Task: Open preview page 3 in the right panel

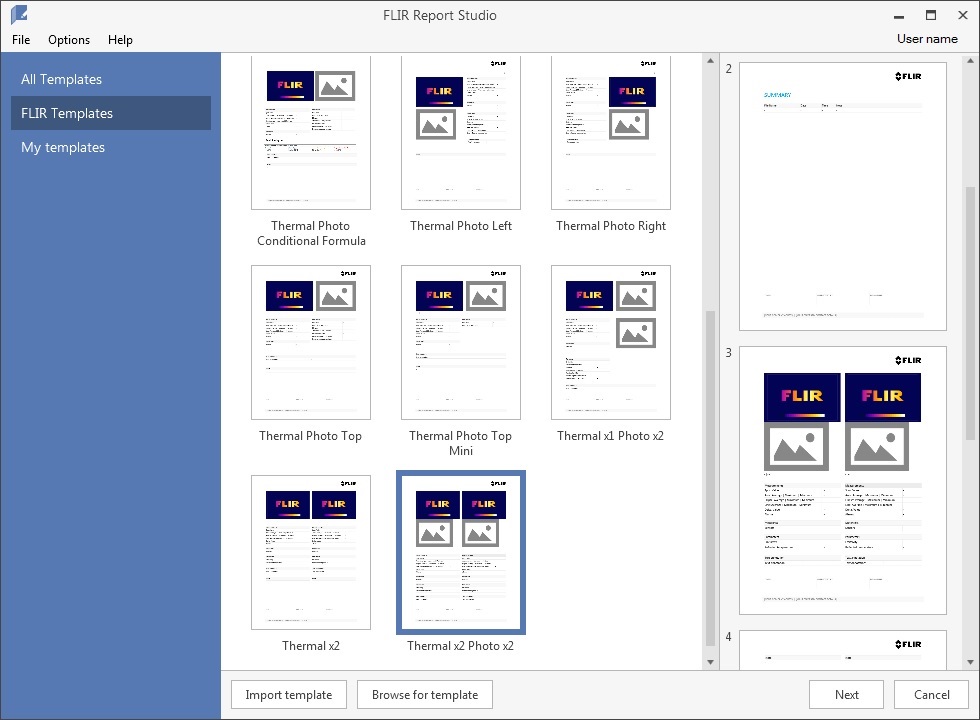Action: point(842,478)
